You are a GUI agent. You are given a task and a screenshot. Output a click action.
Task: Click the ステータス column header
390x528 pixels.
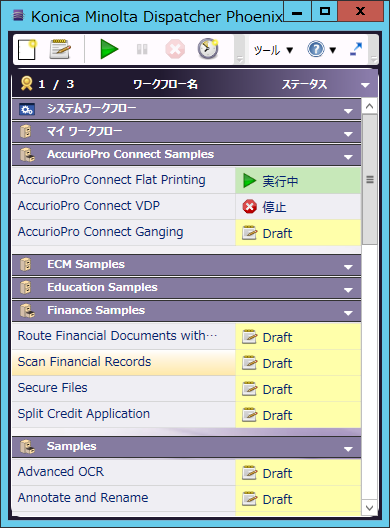click(x=304, y=84)
